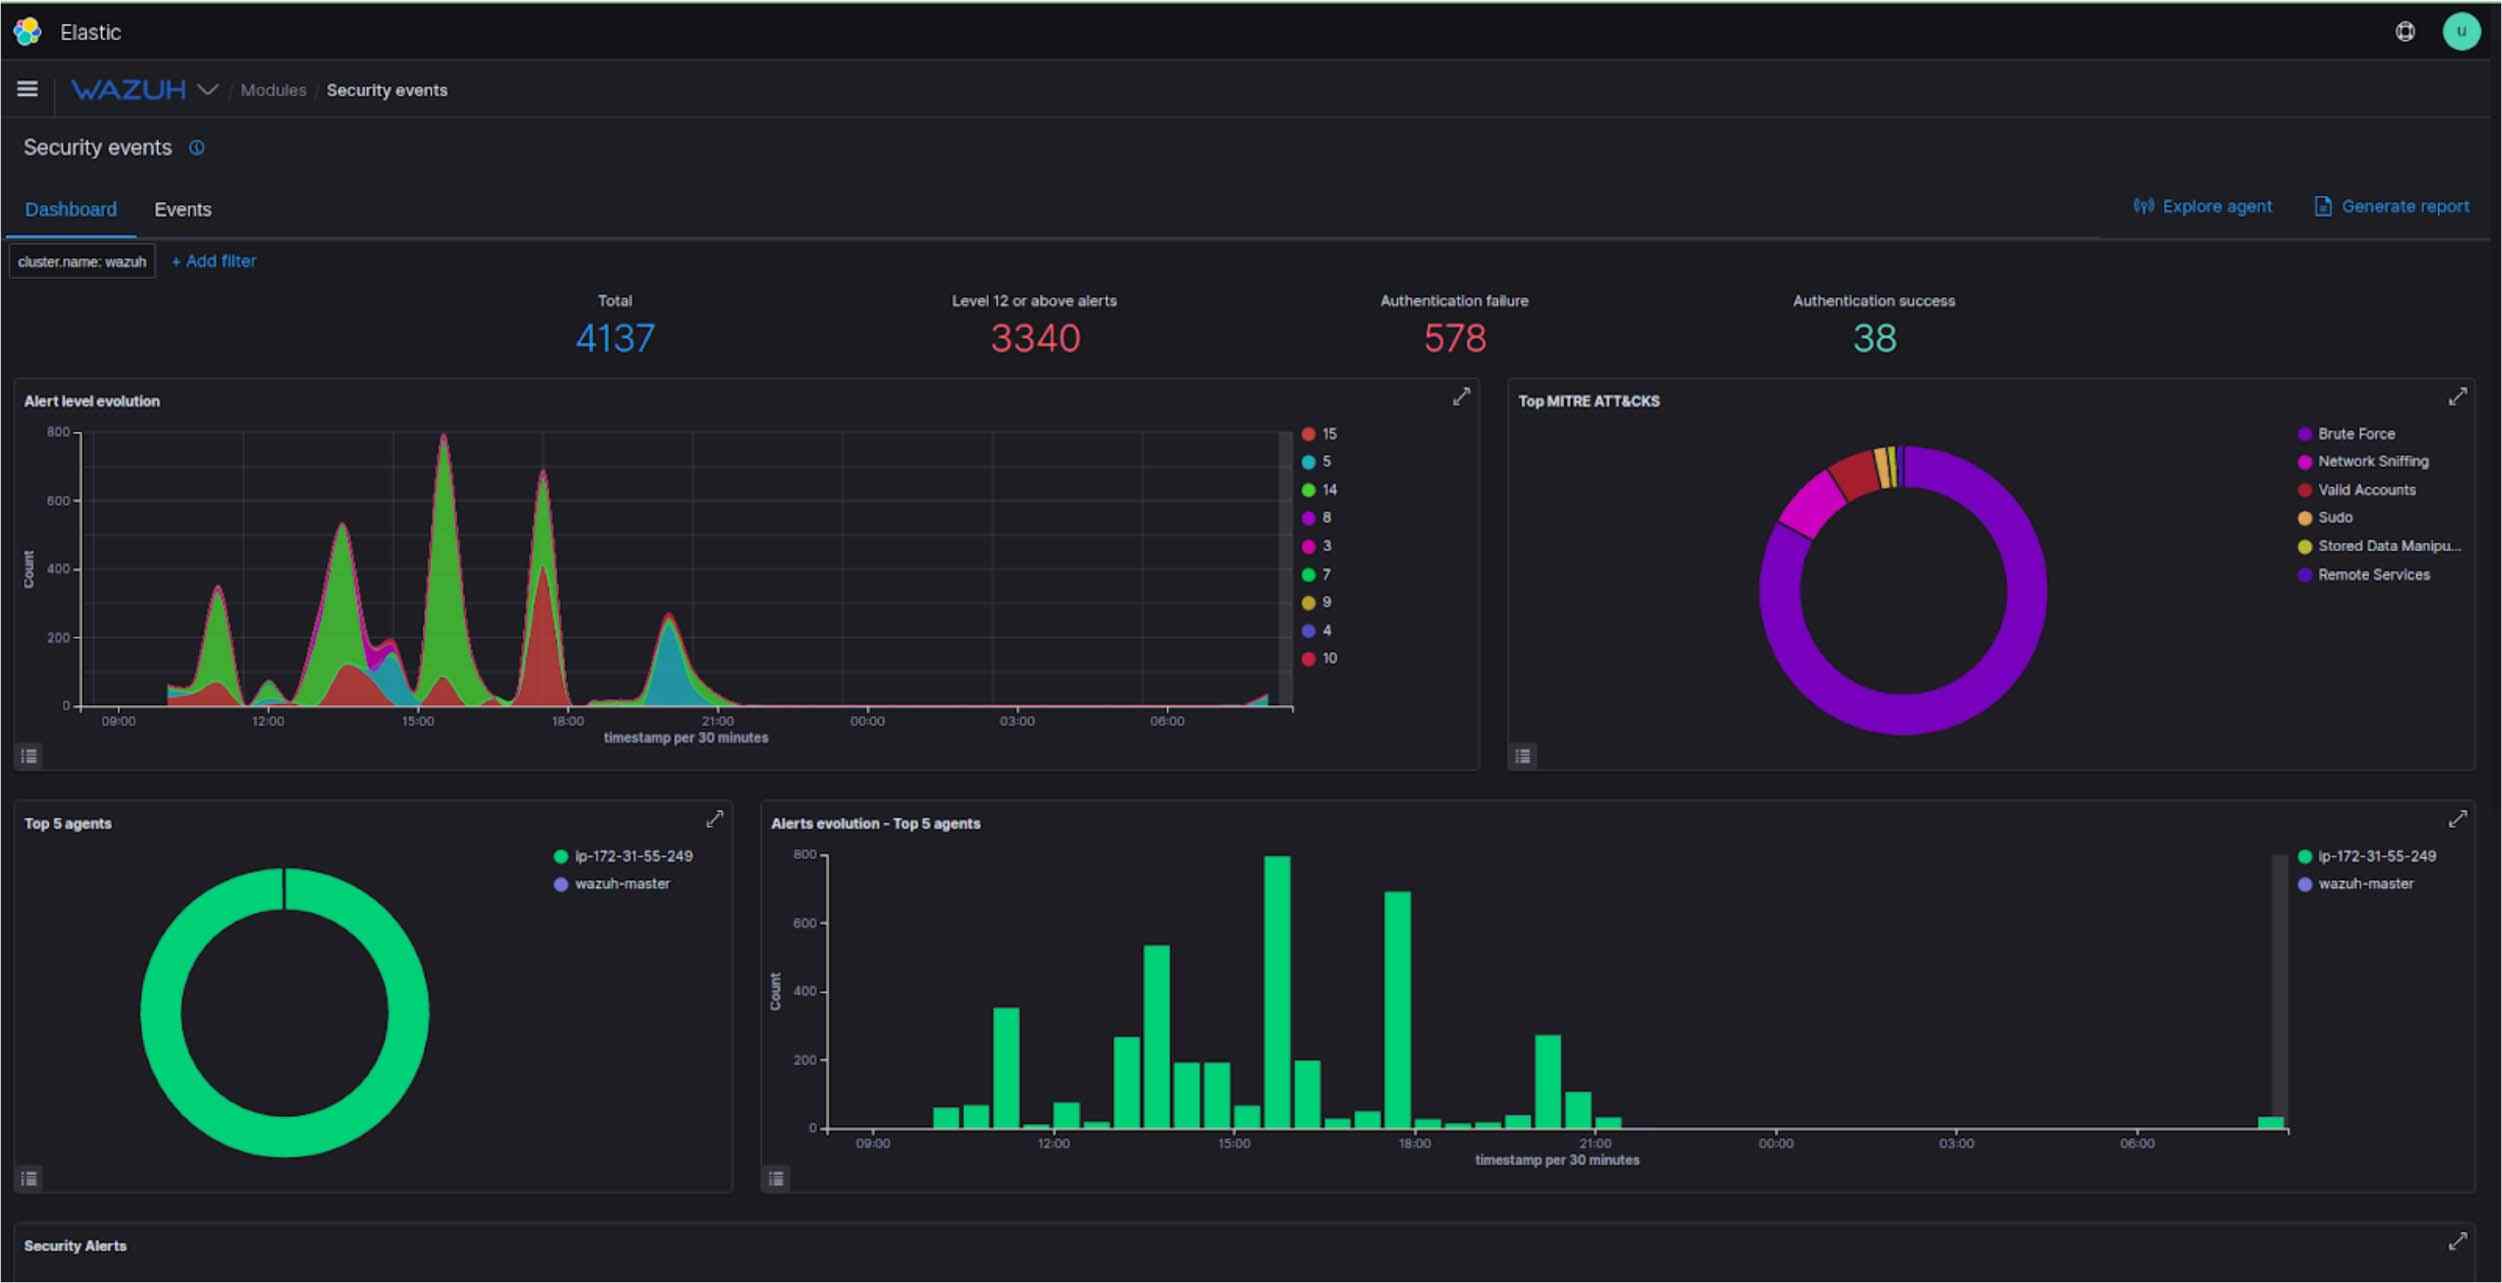Click the Elastic logo in the header
Screen dimensions: 2502x1283
(x=27, y=31)
